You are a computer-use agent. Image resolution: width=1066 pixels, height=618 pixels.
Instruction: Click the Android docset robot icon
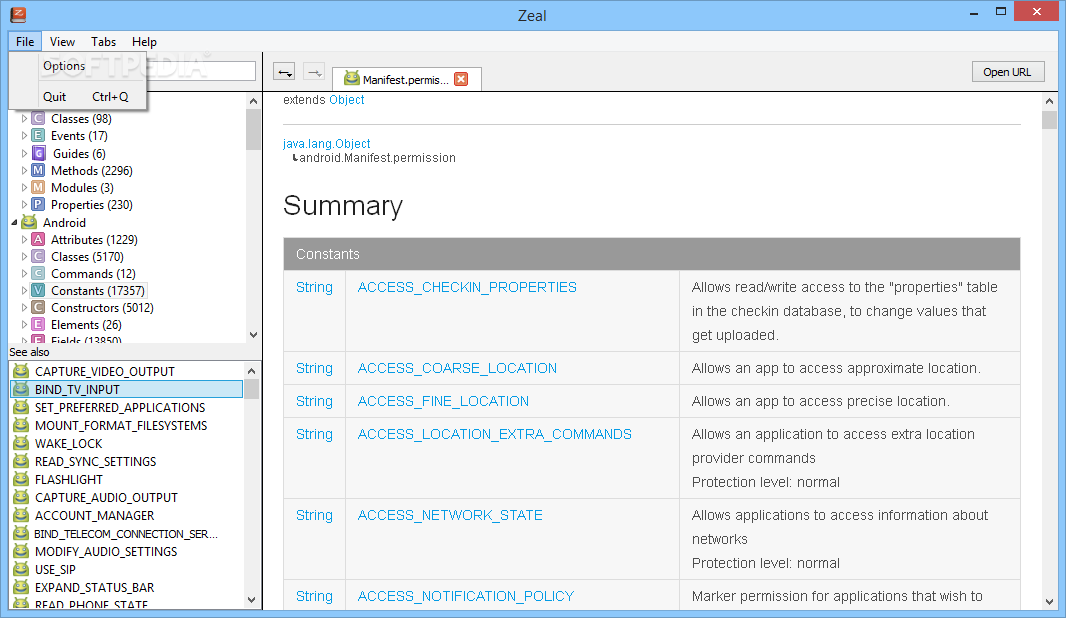tap(29, 222)
